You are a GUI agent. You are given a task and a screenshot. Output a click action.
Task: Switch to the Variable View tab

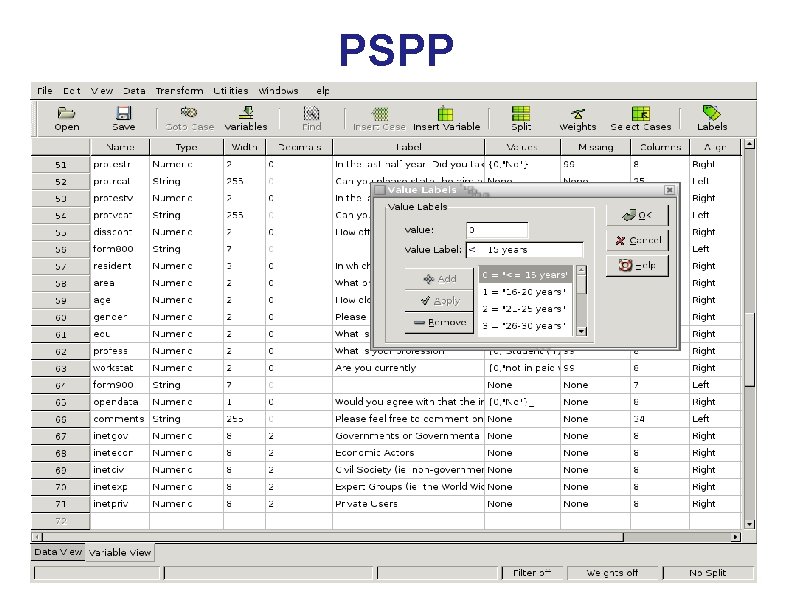coord(120,552)
